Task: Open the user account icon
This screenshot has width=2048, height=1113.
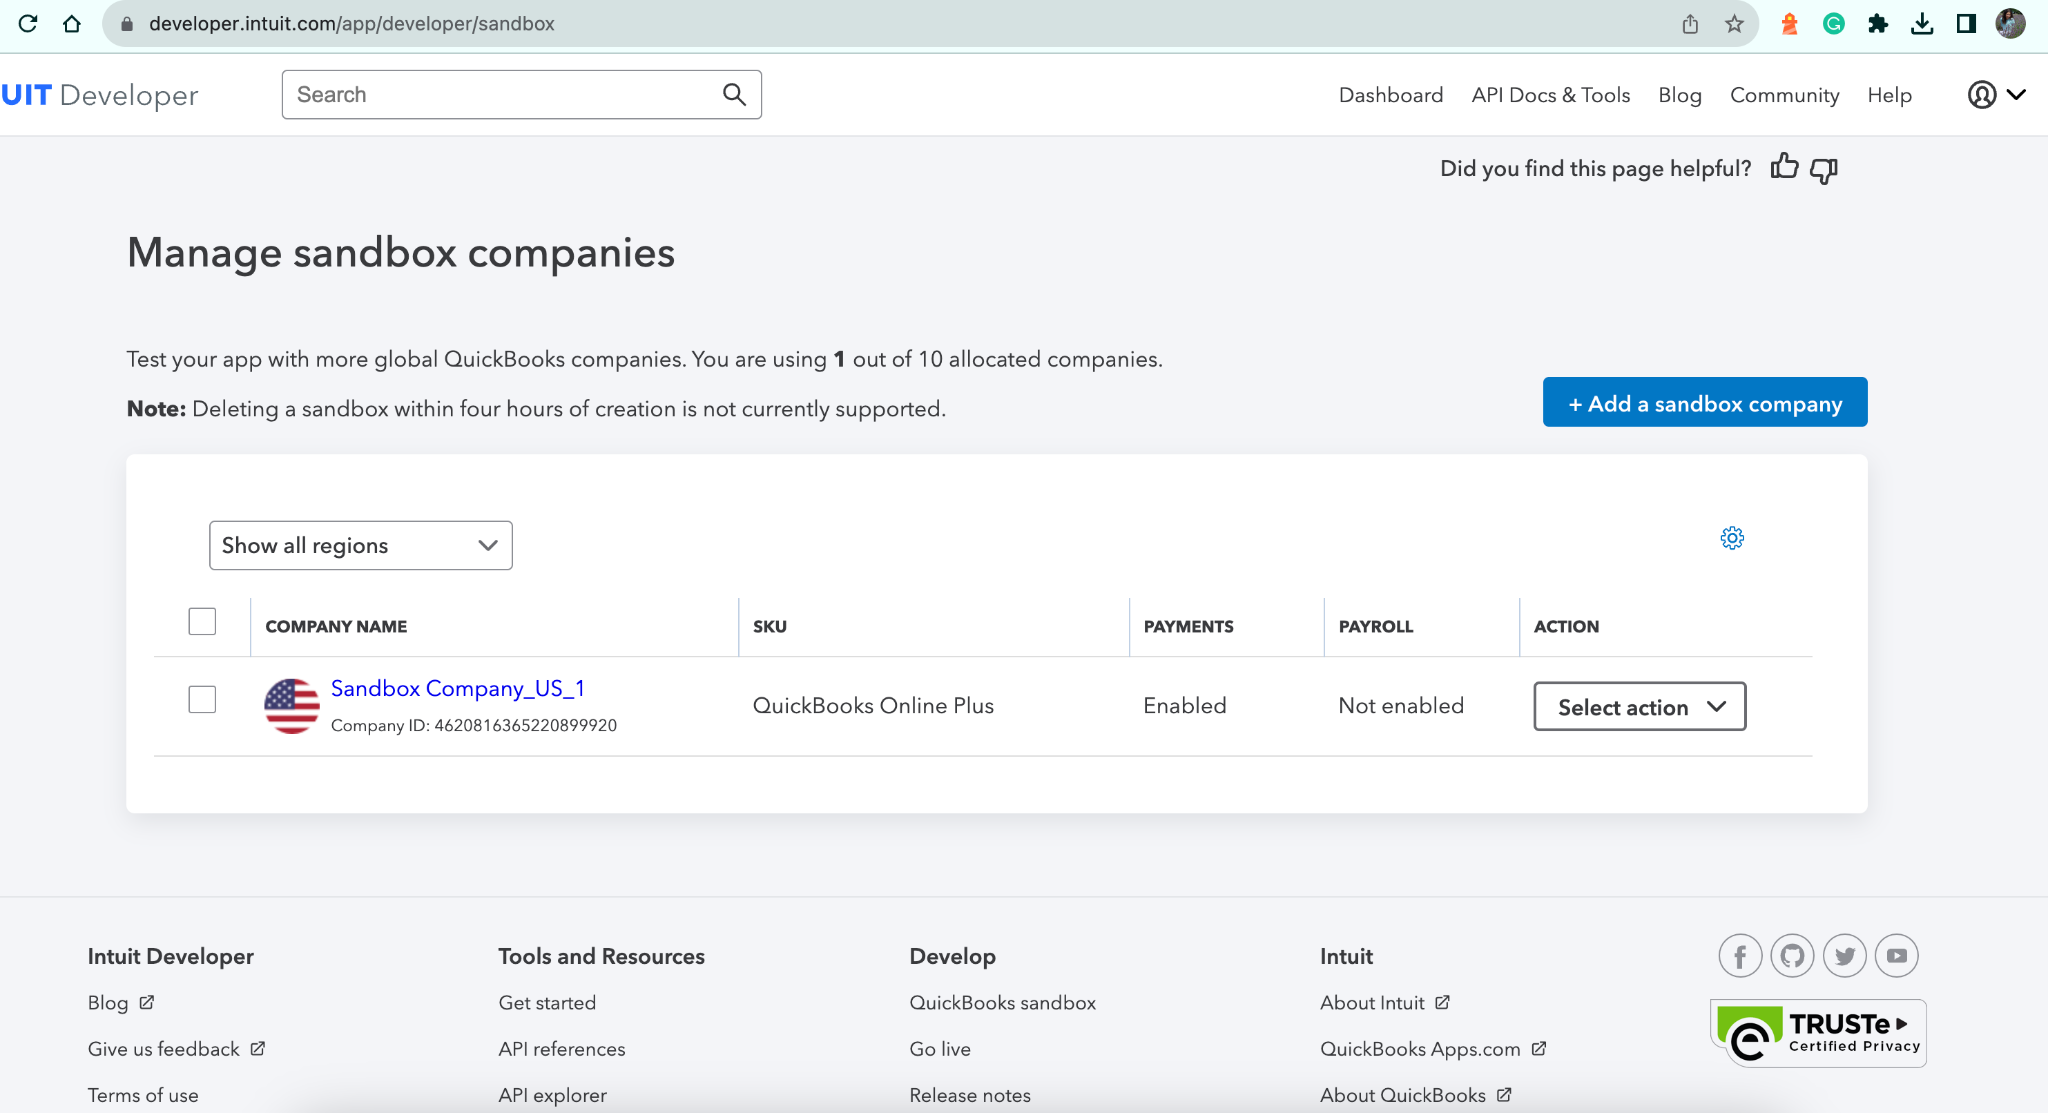Action: 1982,95
